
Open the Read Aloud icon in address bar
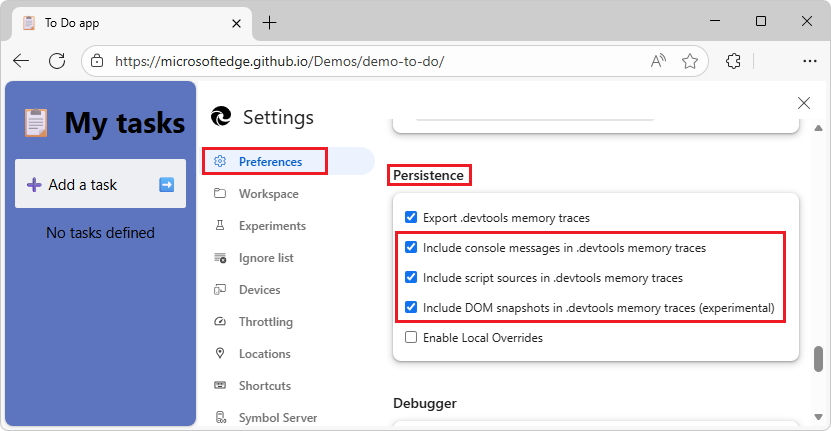click(658, 61)
